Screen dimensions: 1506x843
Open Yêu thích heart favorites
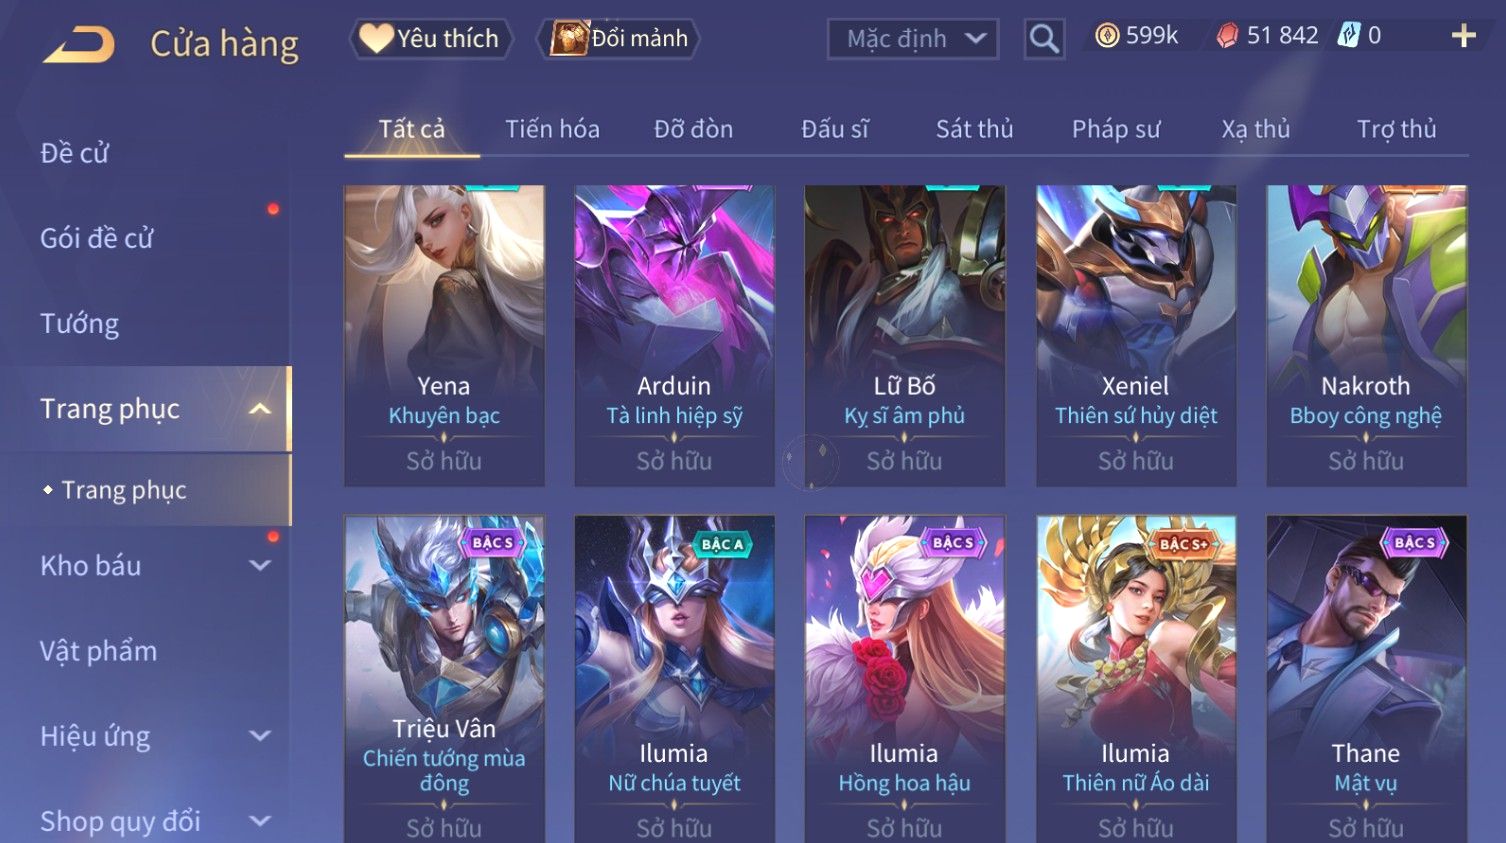coord(430,39)
